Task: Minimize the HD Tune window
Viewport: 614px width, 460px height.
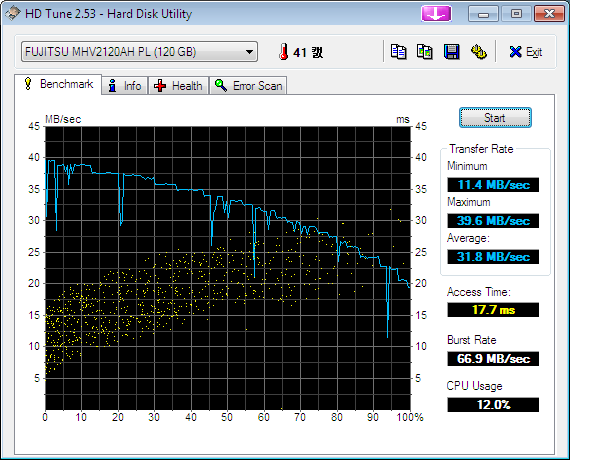Action: [483, 14]
